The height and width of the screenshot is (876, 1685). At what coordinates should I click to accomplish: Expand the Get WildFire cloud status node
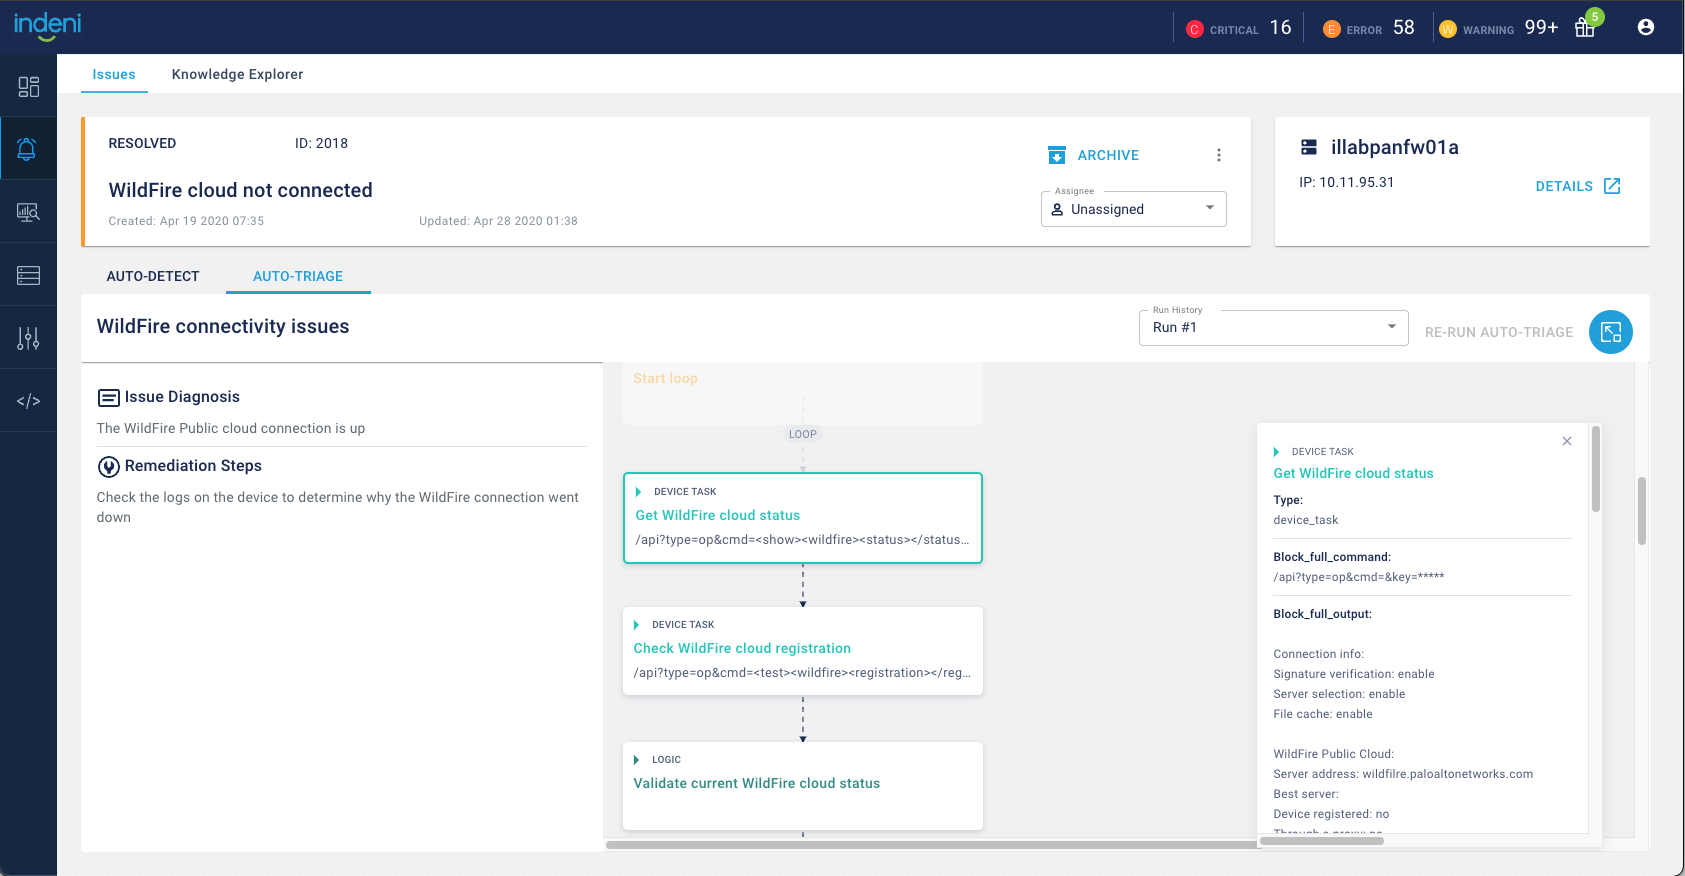click(638, 492)
